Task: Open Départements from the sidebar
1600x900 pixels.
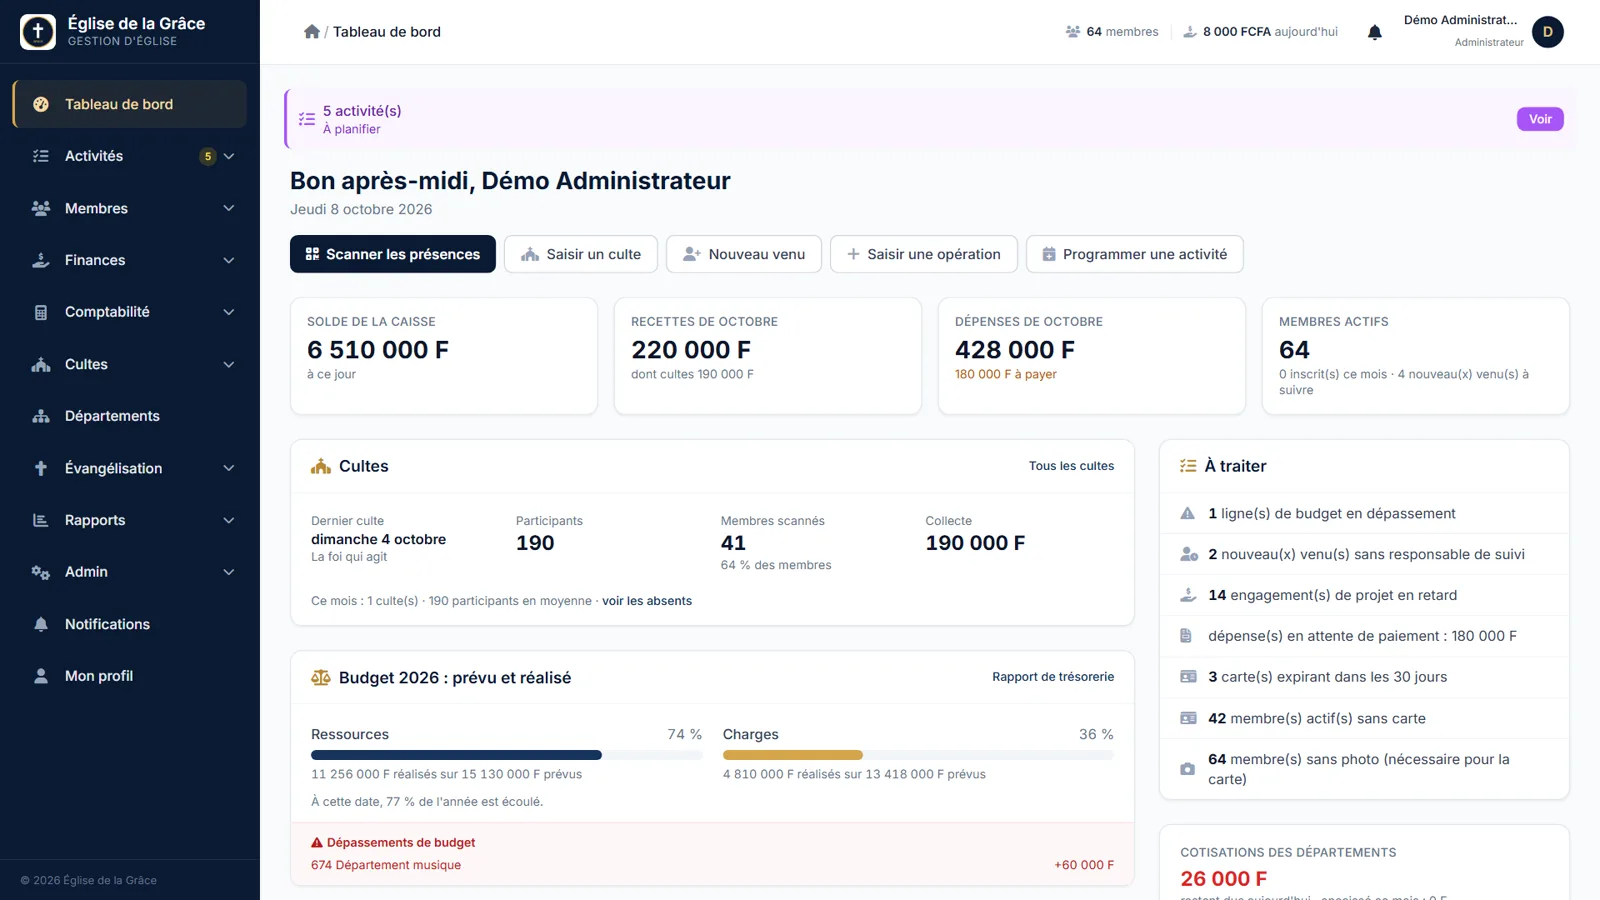Action: pos(130,416)
